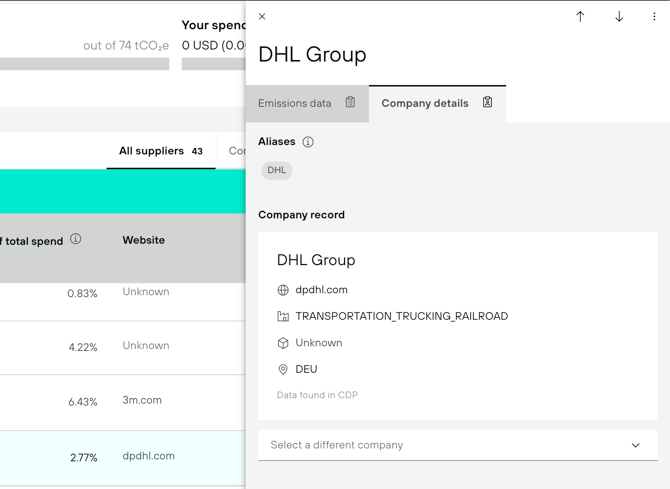Image resolution: width=670 pixels, height=489 pixels.
Task: Click the emissions progress bar under 74 tCO₂e
Action: click(84, 64)
